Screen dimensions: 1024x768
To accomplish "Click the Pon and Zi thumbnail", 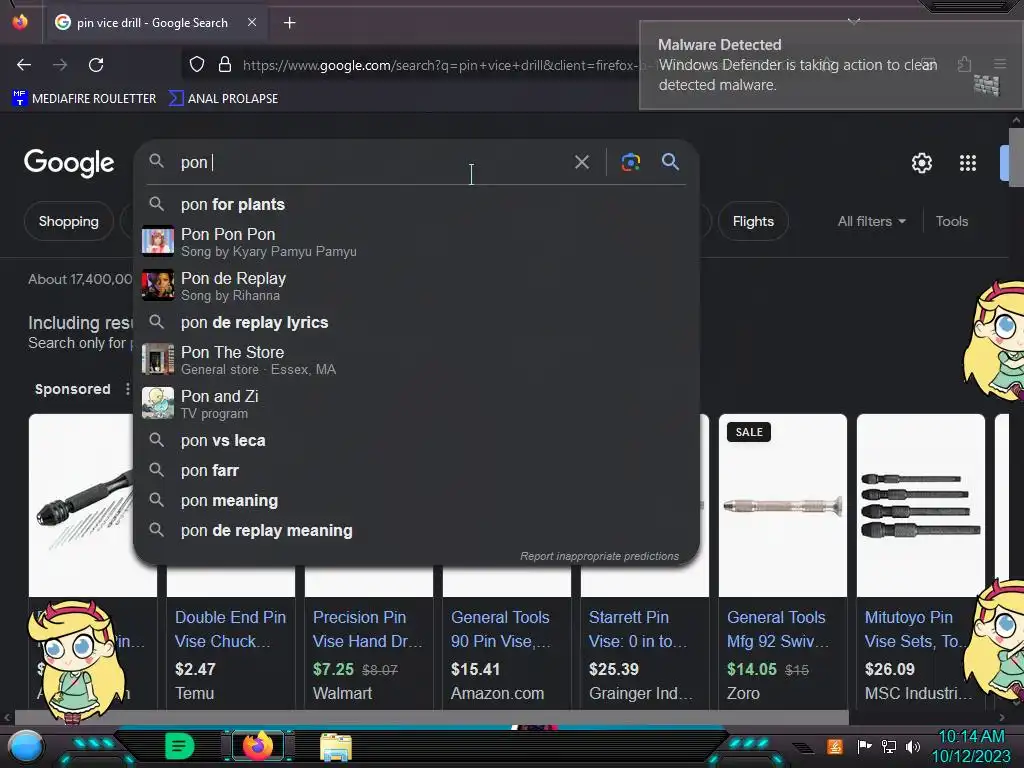I will pyautogui.click(x=157, y=403).
